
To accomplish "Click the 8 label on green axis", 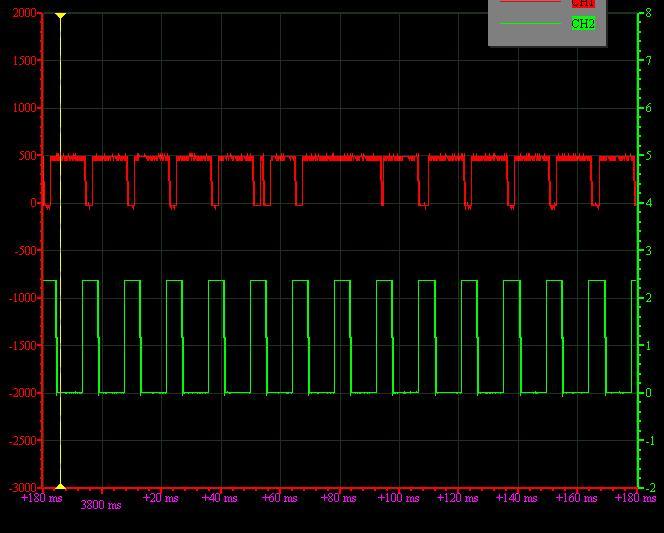I will point(648,13).
